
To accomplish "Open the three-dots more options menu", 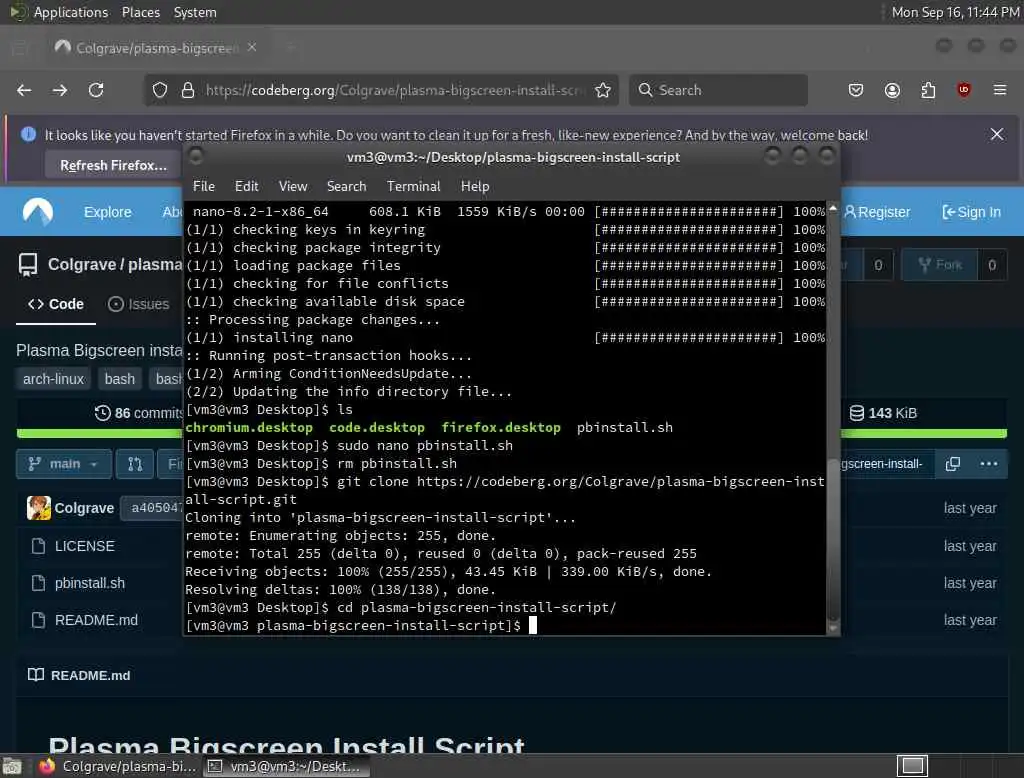I will tap(989, 464).
